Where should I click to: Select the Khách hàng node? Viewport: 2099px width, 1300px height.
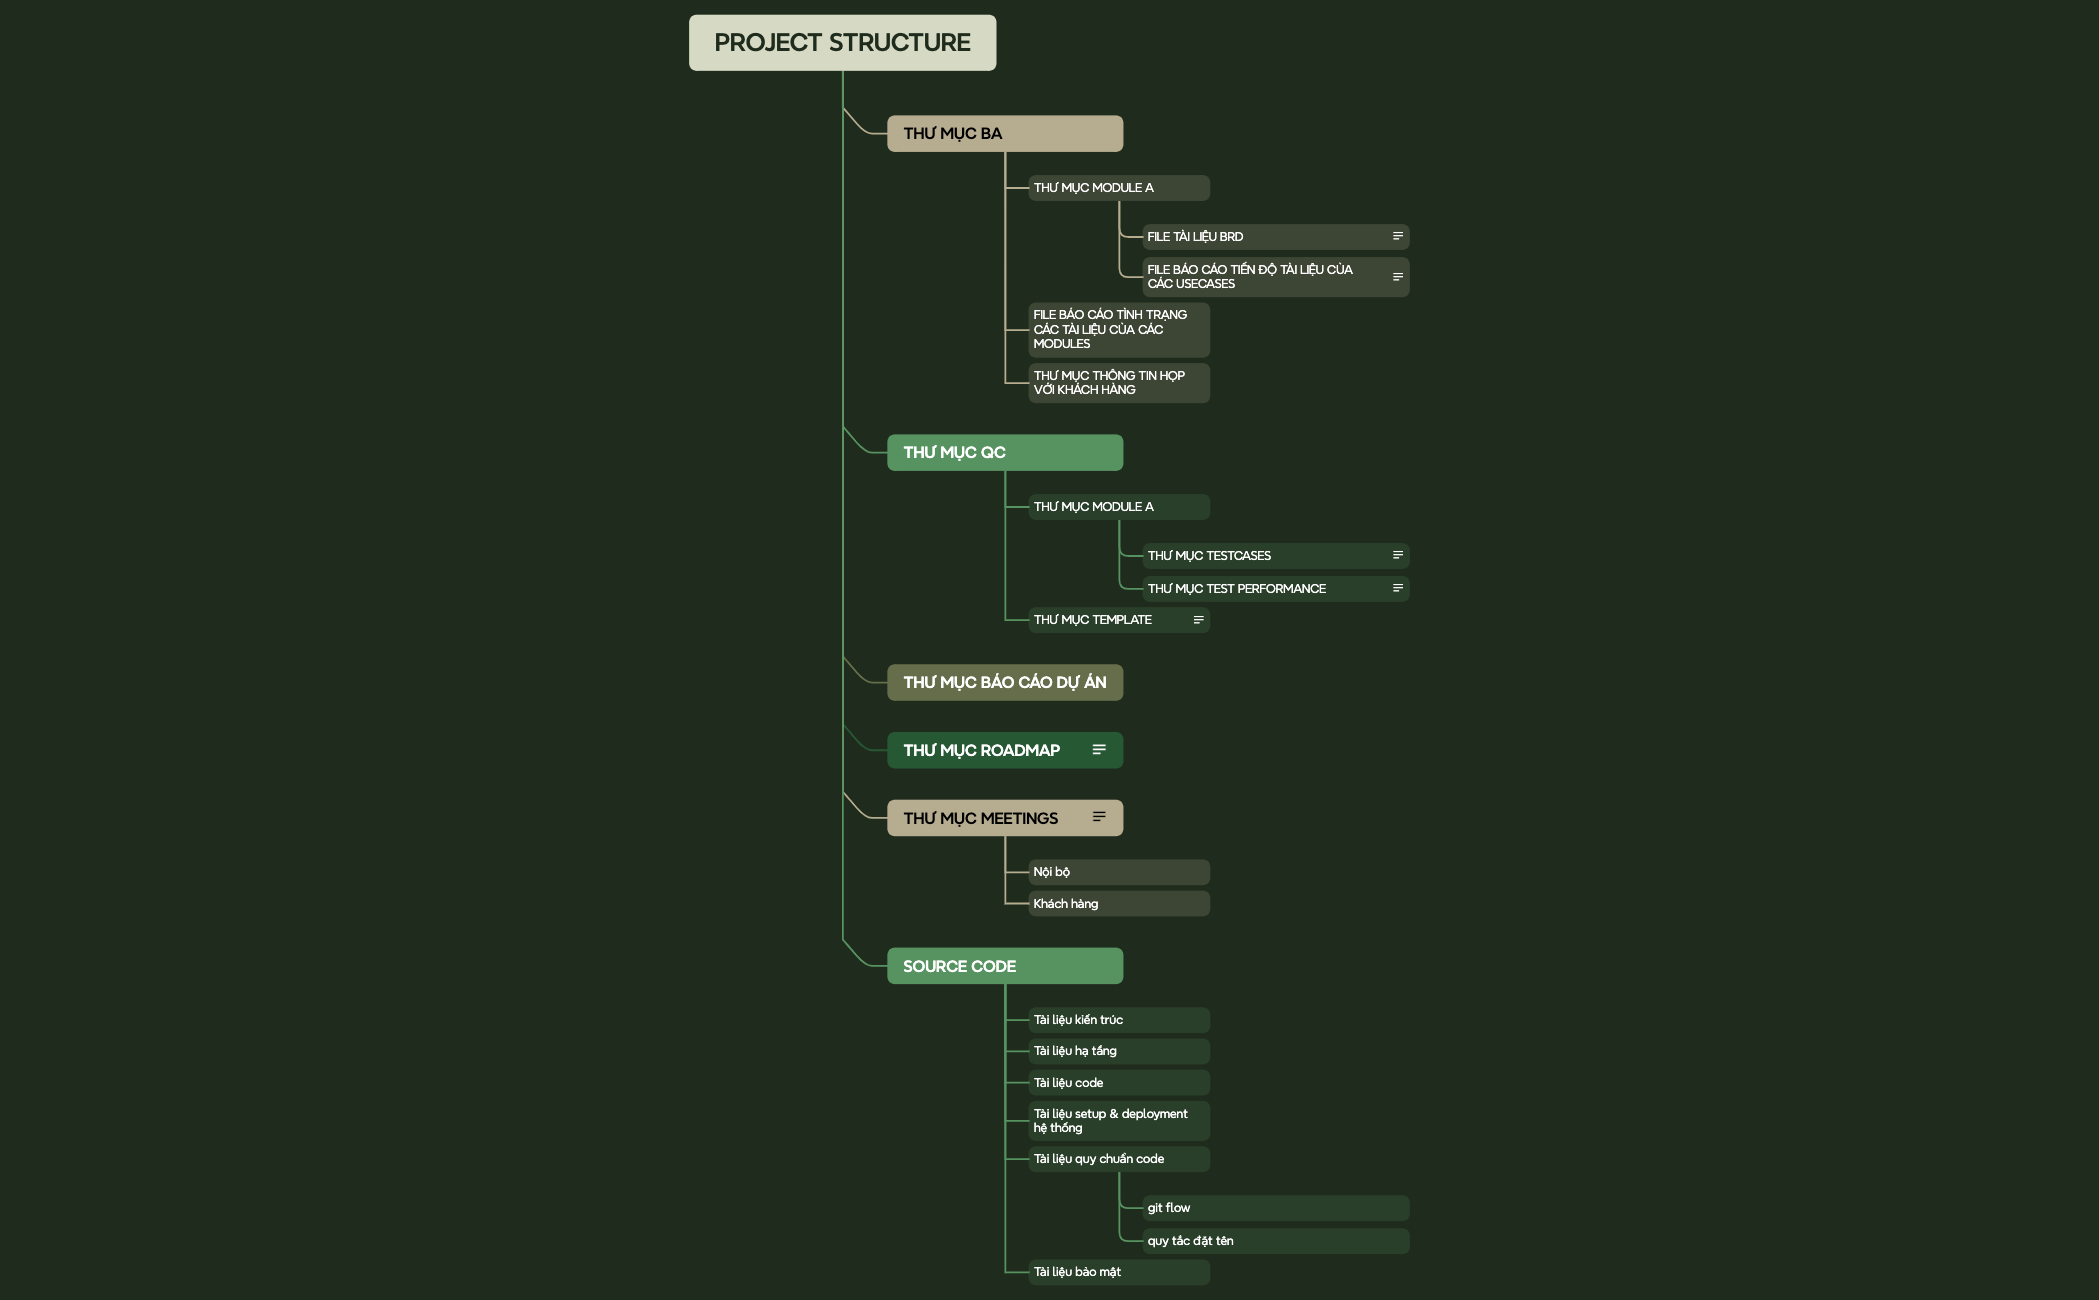1119,904
